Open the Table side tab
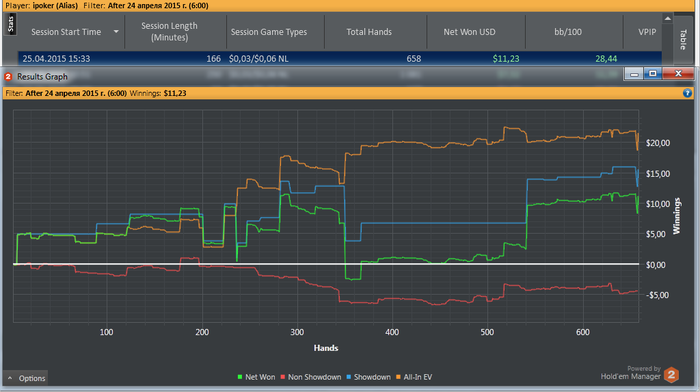 tap(683, 39)
